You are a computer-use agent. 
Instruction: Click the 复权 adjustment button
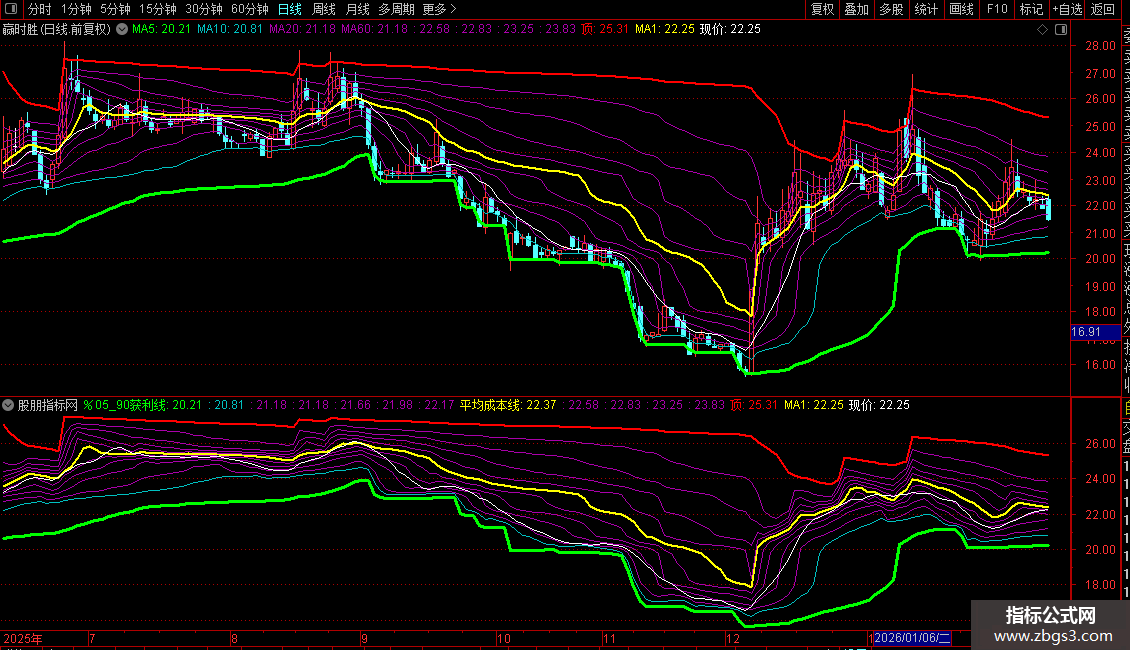pyautogui.click(x=822, y=9)
